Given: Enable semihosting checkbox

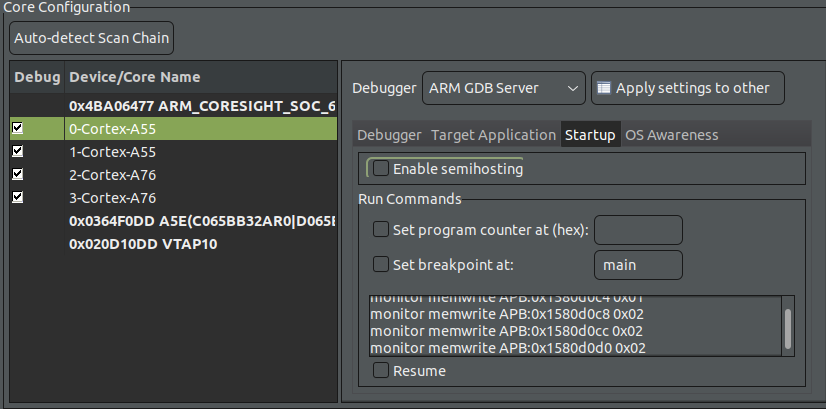Looking at the screenshot, I should point(381,169).
